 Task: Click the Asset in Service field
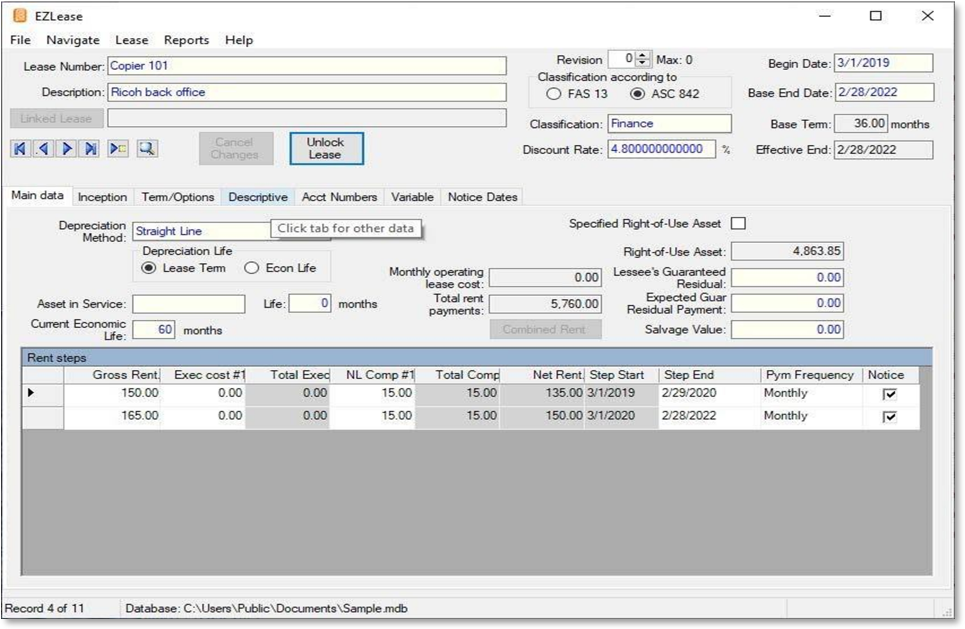point(188,304)
